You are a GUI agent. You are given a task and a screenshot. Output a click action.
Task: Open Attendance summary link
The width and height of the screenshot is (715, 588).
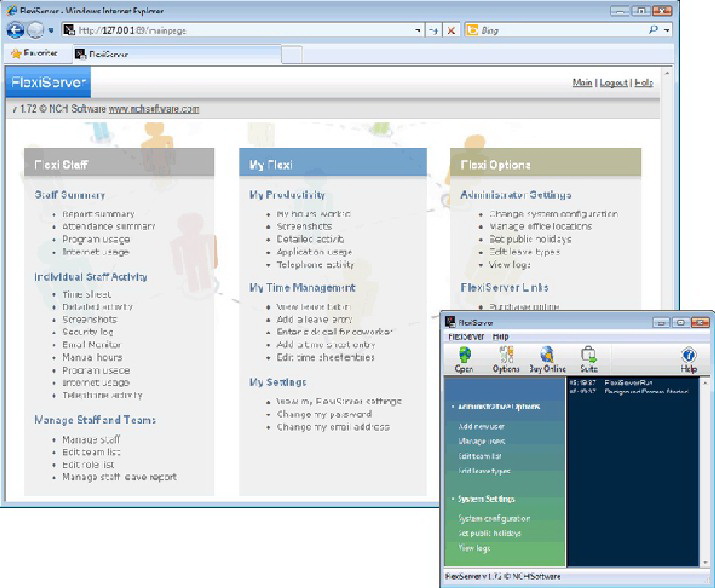point(109,226)
